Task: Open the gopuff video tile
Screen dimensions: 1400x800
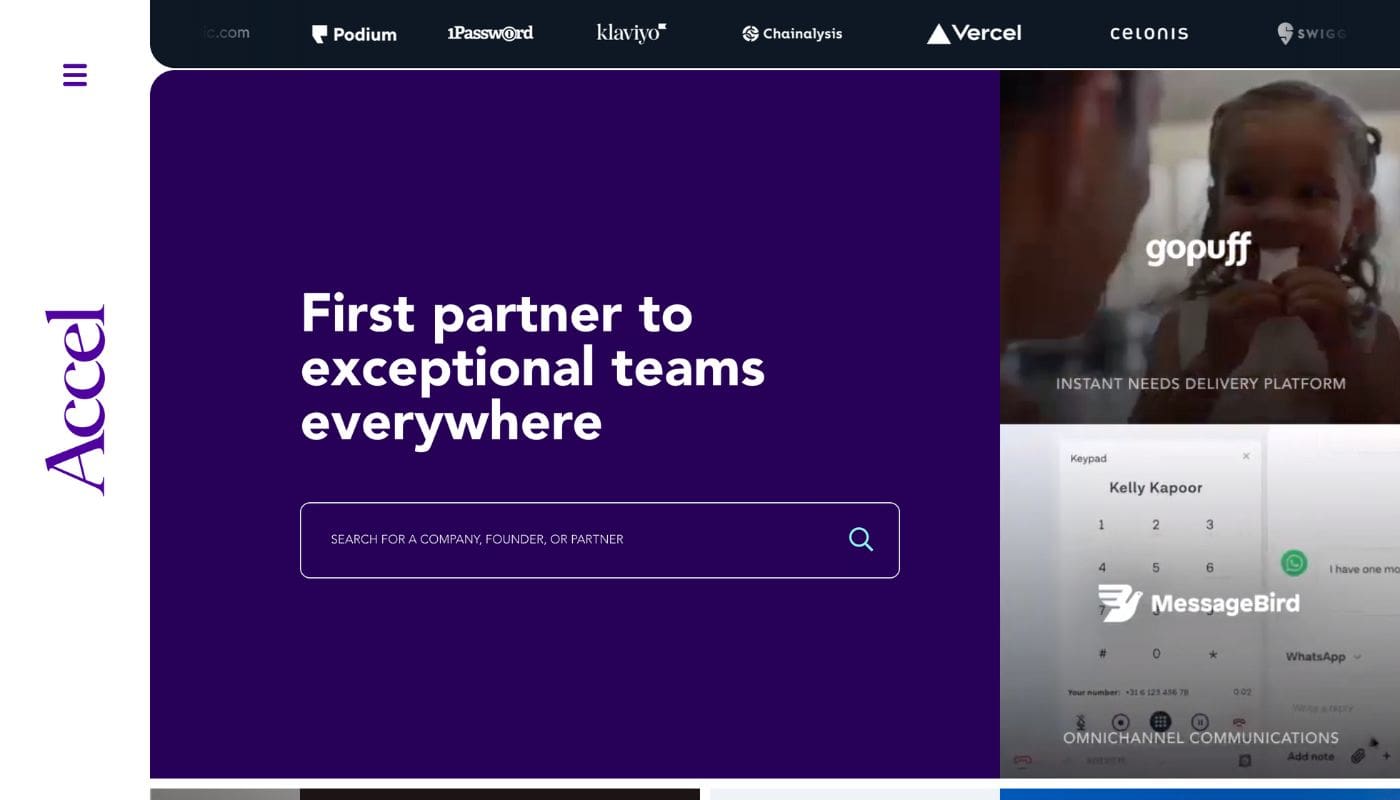Action: 1200,247
